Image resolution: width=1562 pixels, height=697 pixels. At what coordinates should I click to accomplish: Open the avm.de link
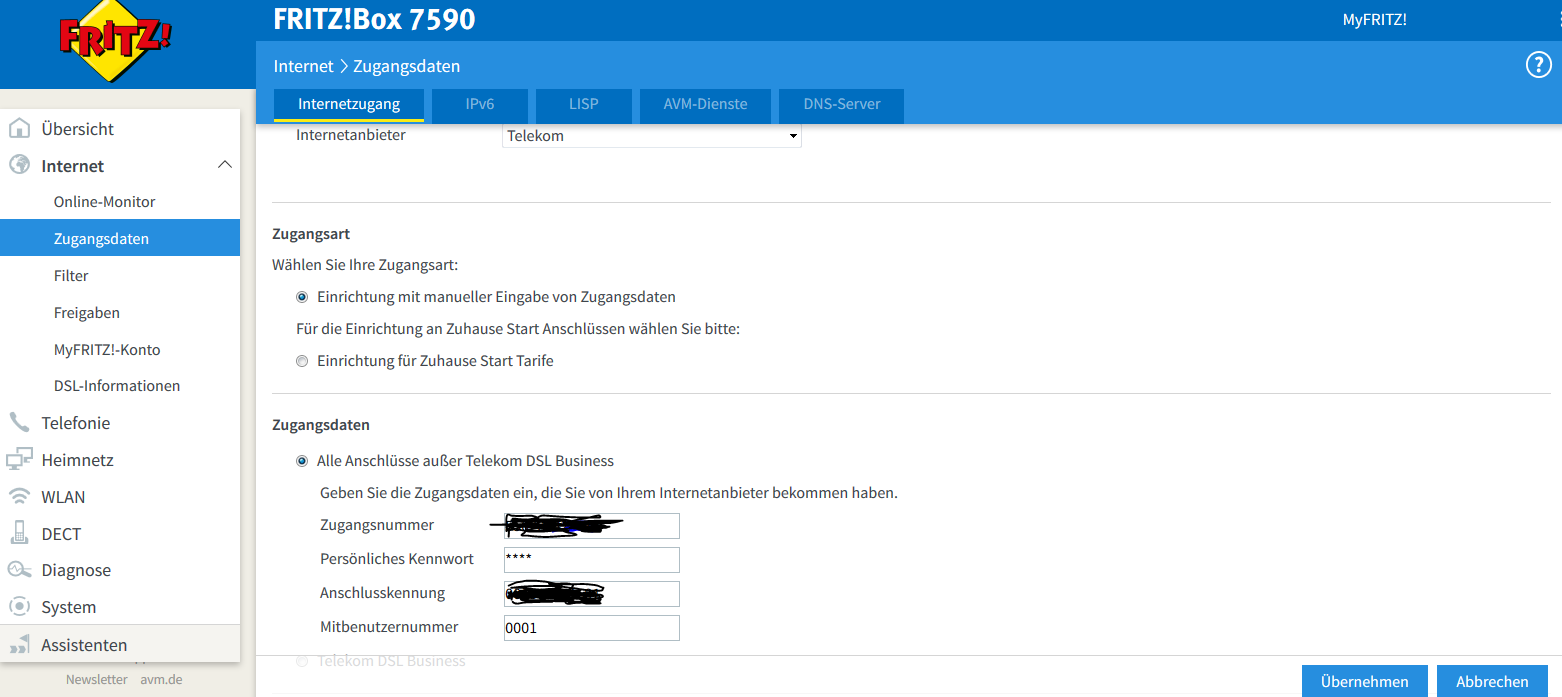pos(161,679)
